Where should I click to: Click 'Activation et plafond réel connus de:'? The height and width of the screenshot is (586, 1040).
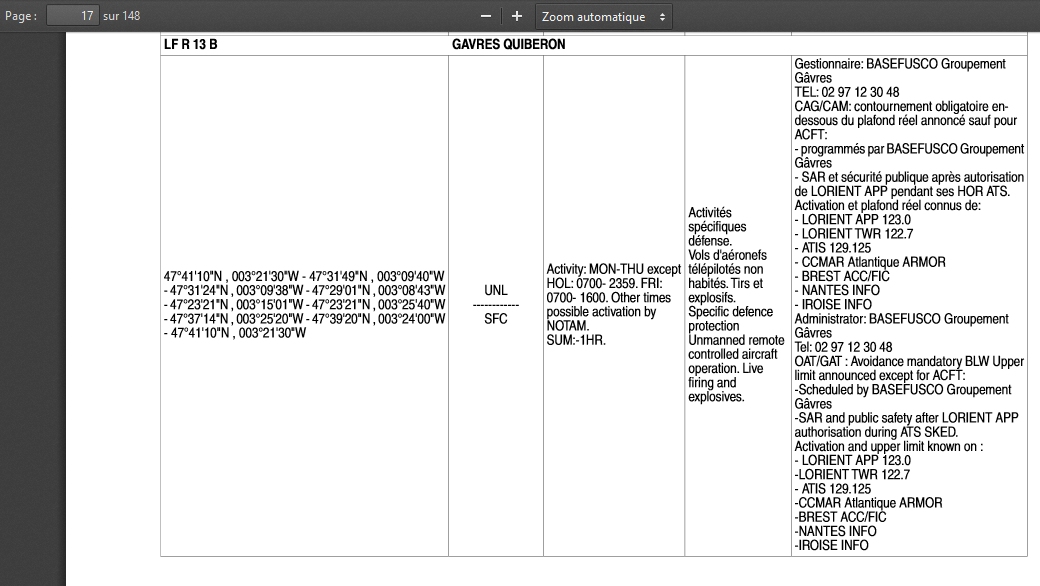click(887, 205)
